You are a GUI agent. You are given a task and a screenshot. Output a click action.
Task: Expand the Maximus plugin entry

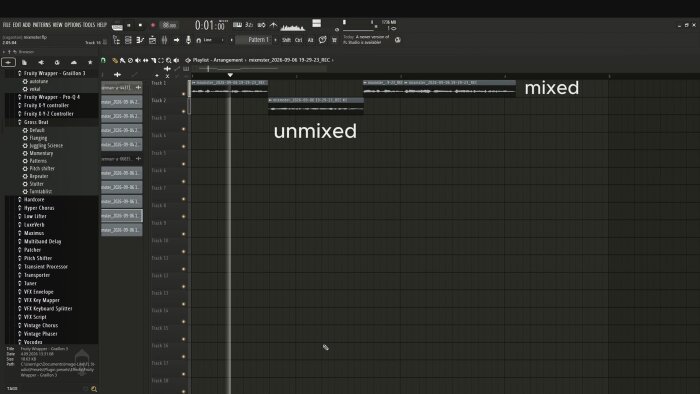pyautogui.click(x=34, y=233)
